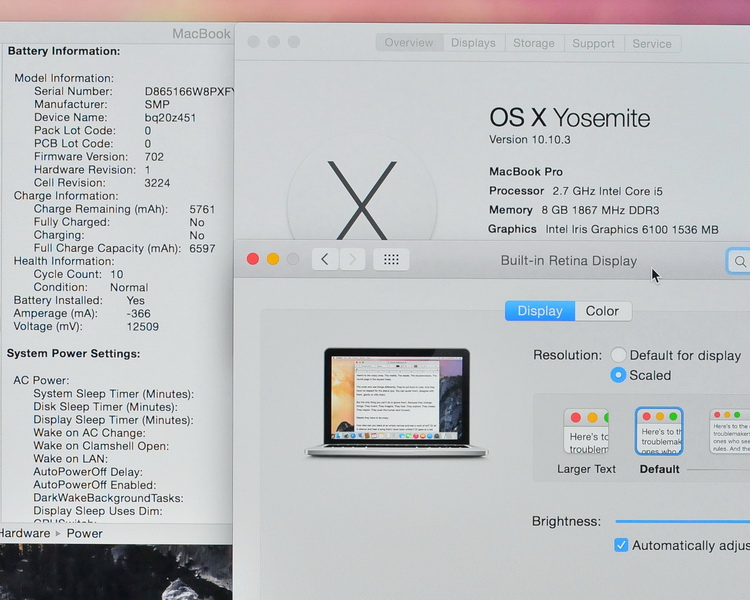
Task: Close the Built-in Retina Display window
Action: (253, 259)
